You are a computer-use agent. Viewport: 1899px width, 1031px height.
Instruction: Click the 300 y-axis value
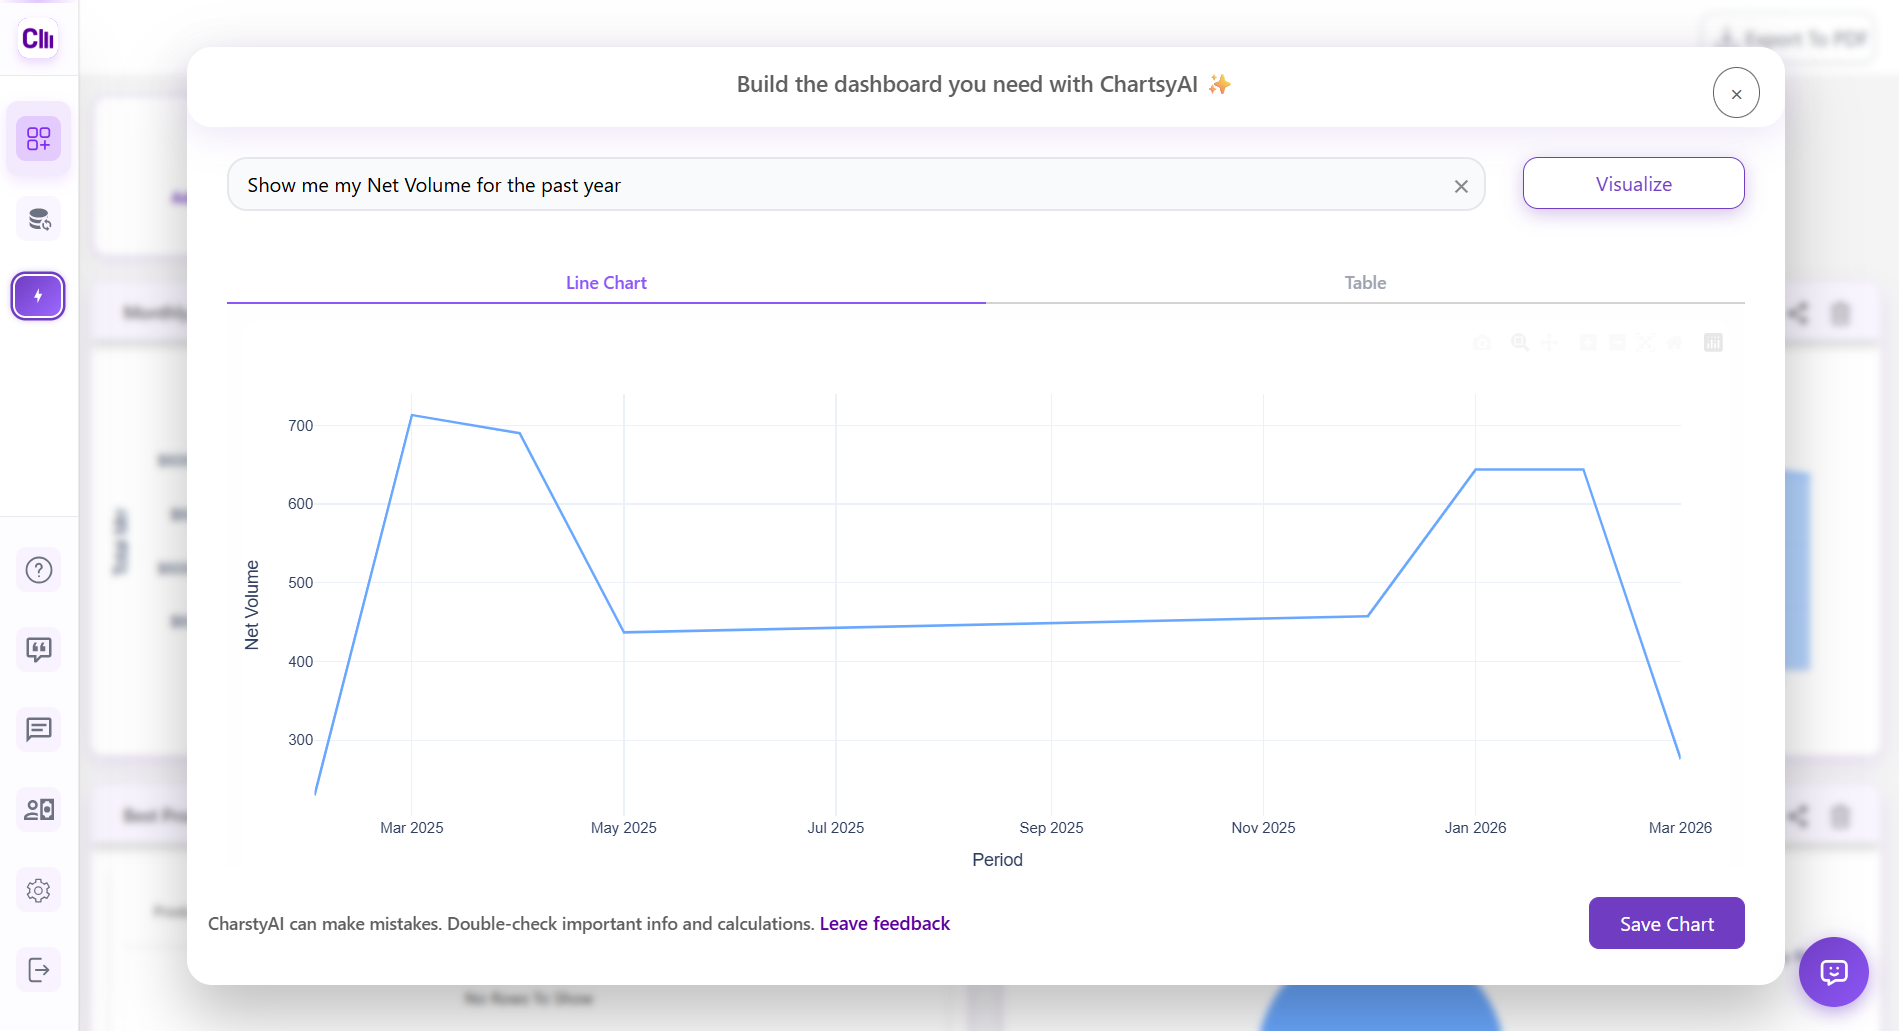[x=300, y=740]
